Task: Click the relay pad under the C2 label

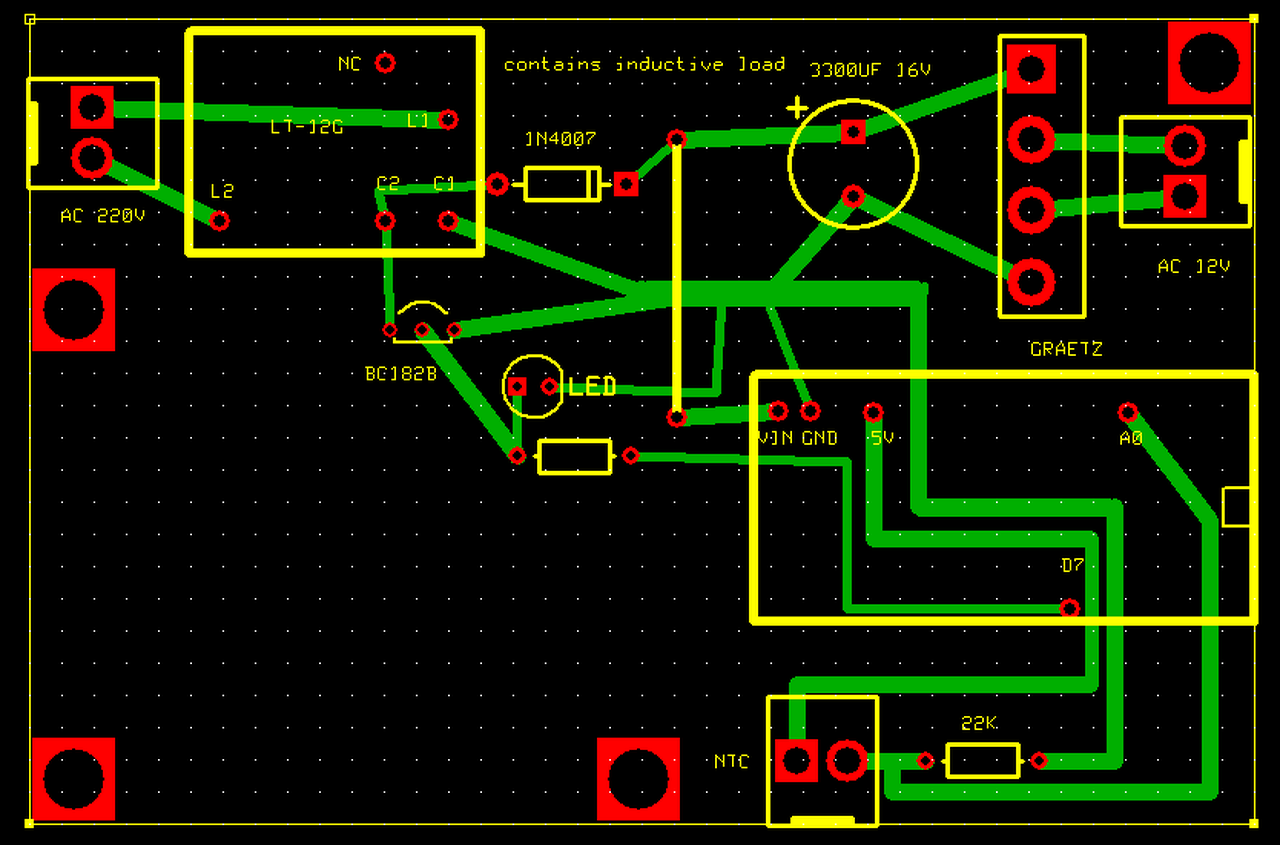Action: tap(384, 221)
